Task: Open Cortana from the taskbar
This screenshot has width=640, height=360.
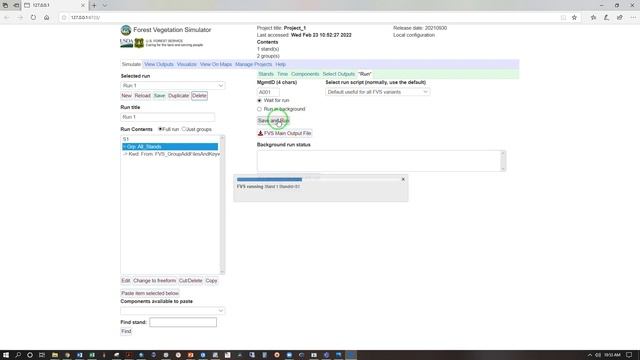Action: tap(30, 355)
